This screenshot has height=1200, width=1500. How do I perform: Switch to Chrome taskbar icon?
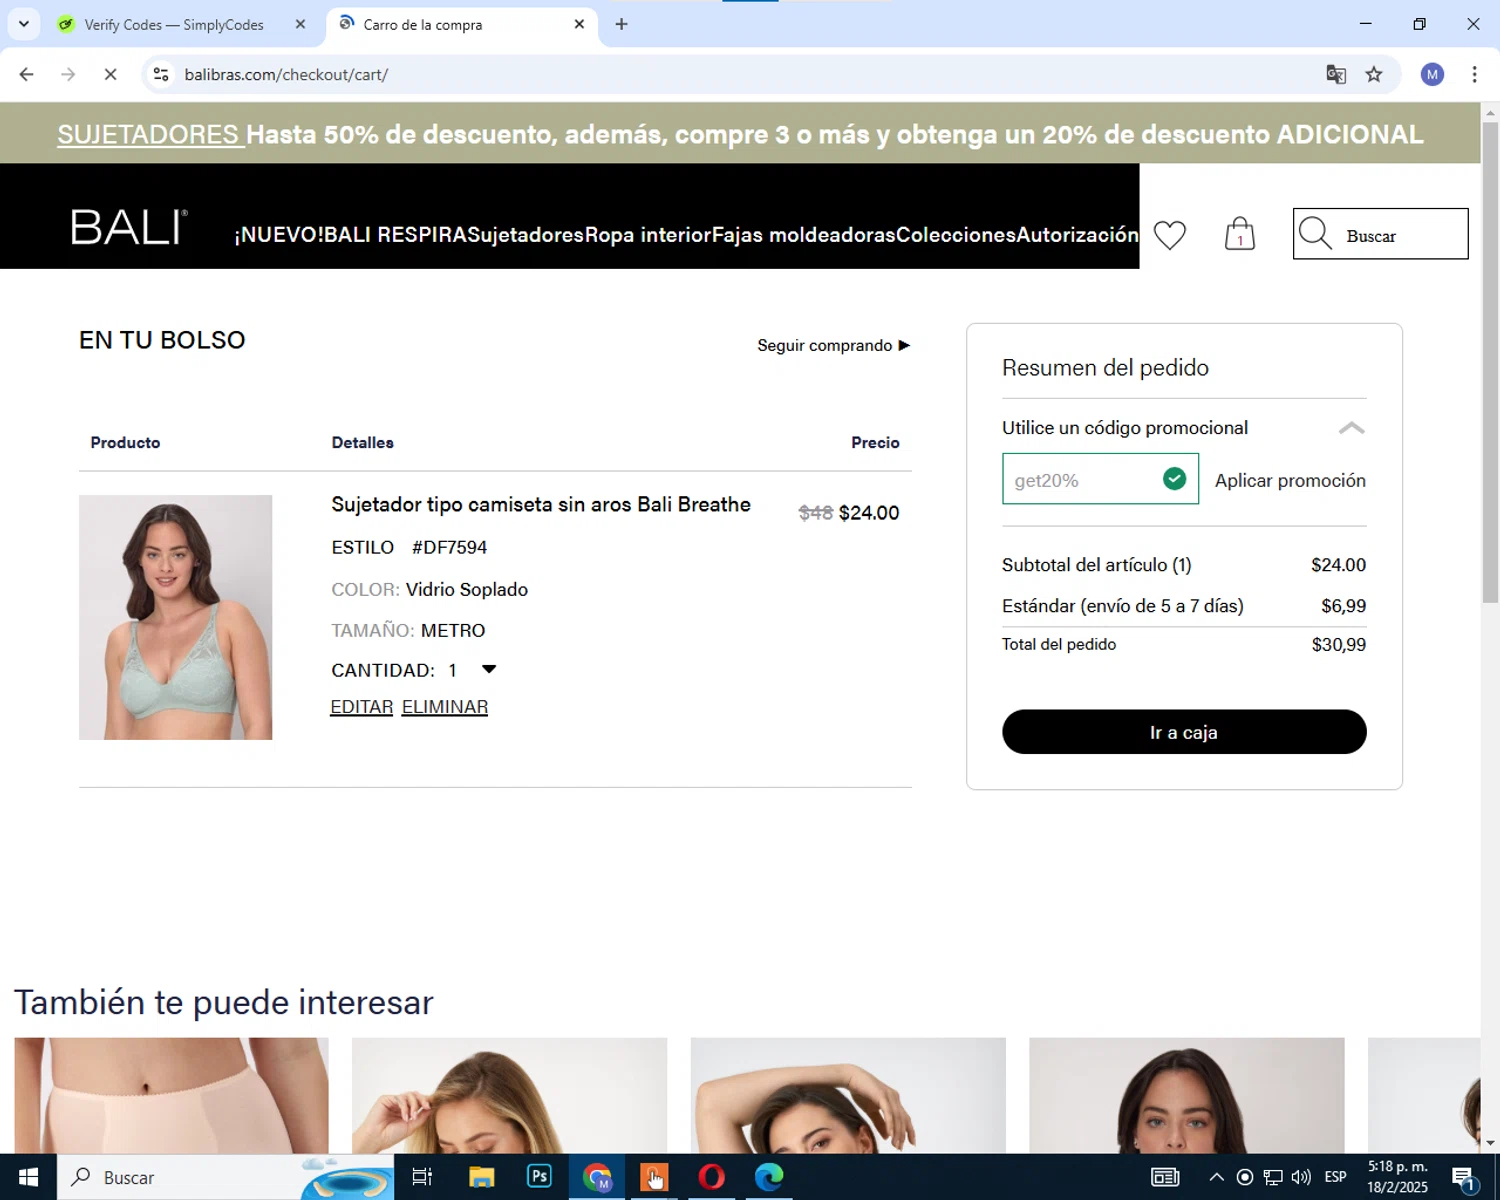pyautogui.click(x=597, y=1177)
